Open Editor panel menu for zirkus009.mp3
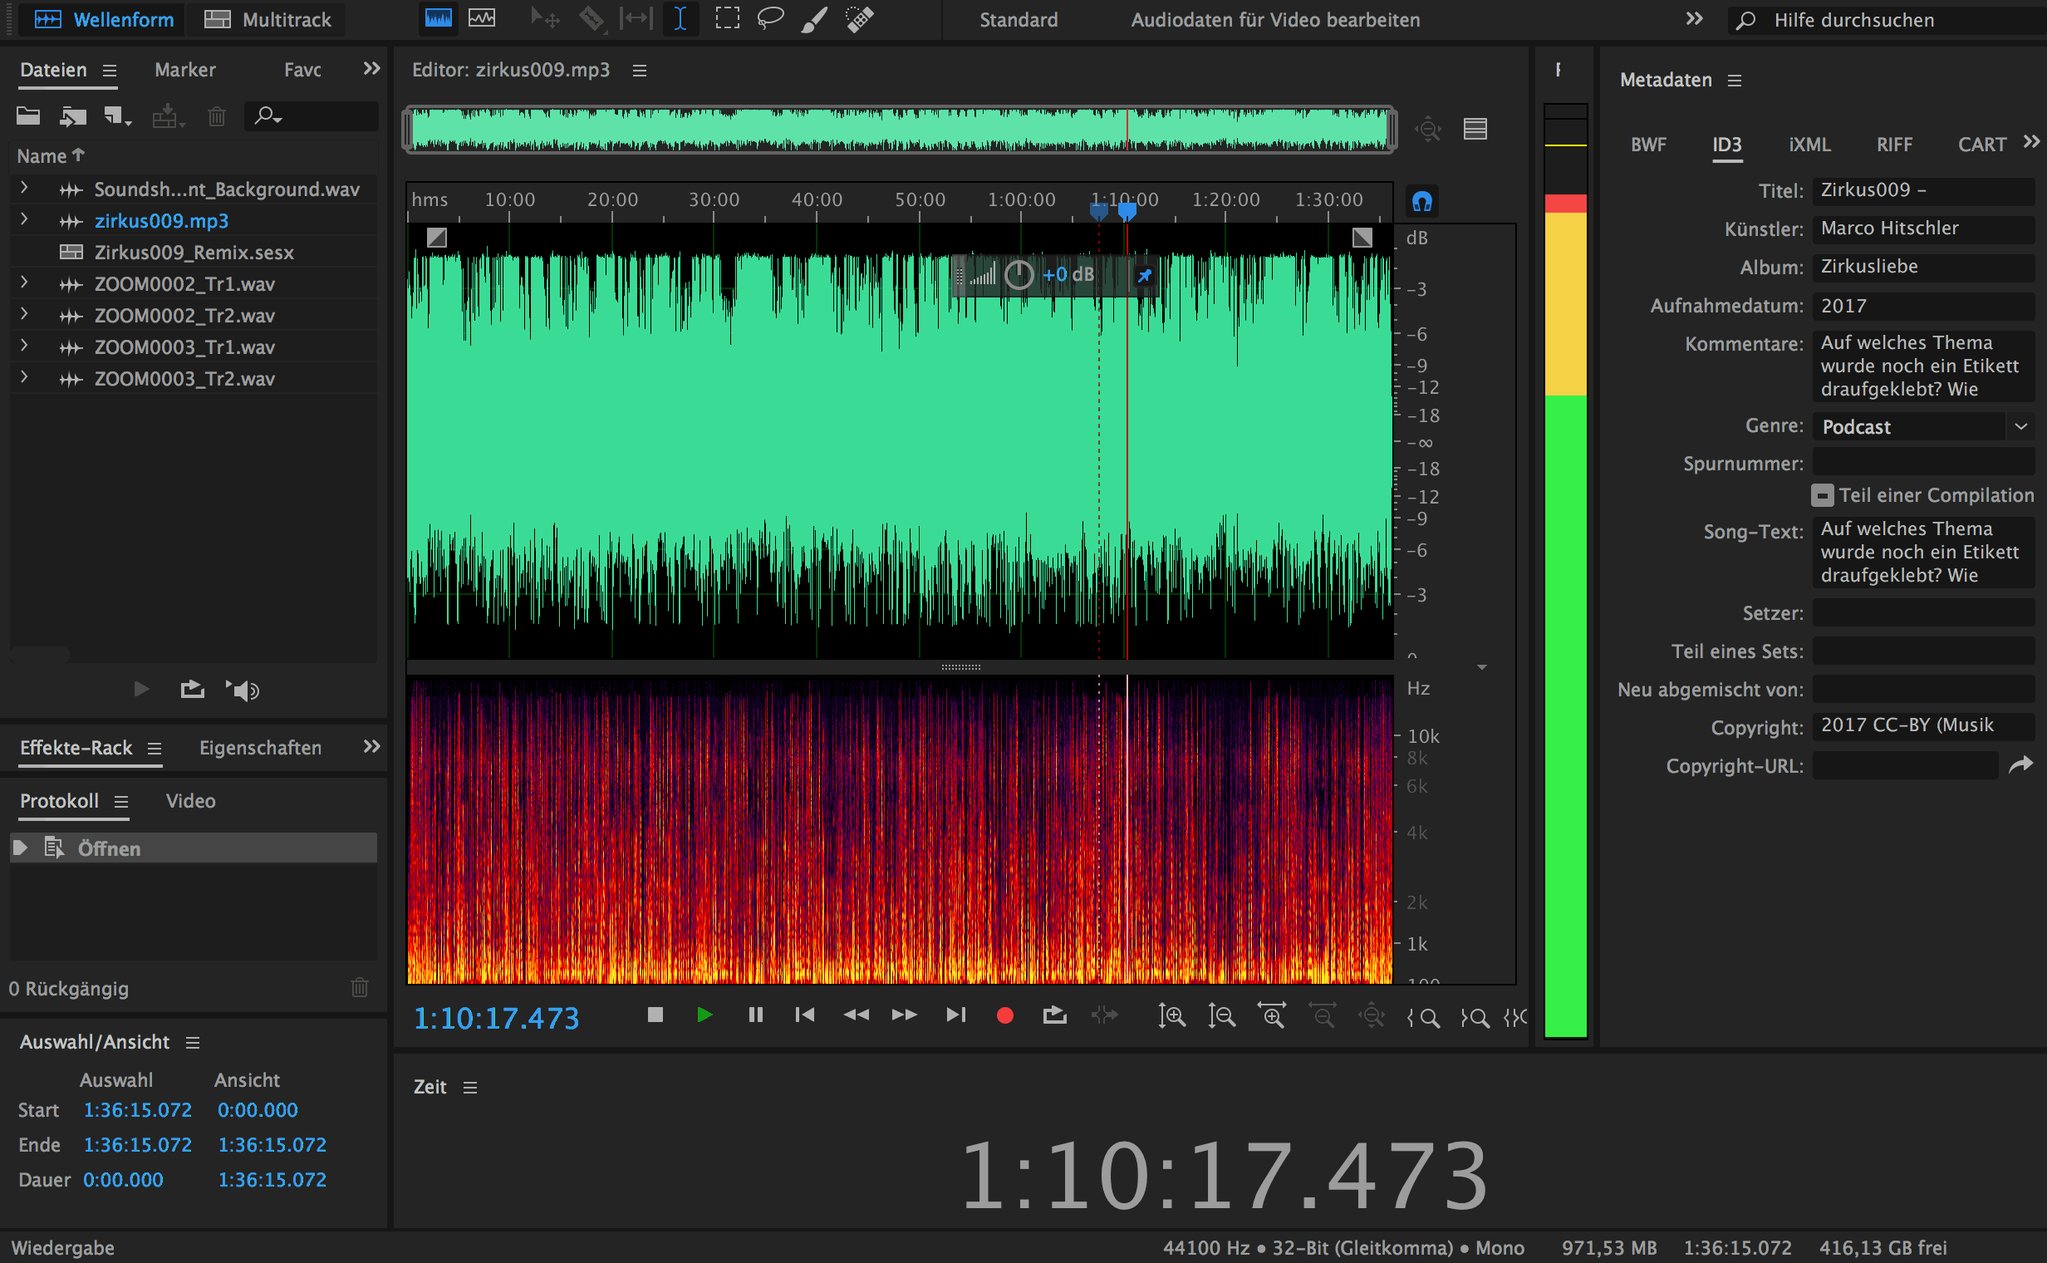 640,70
